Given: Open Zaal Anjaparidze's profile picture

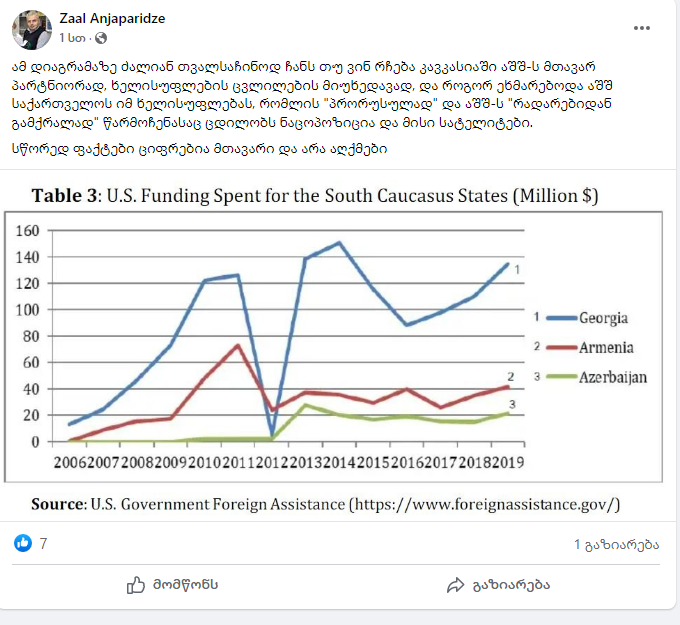Looking at the screenshot, I should [32, 29].
